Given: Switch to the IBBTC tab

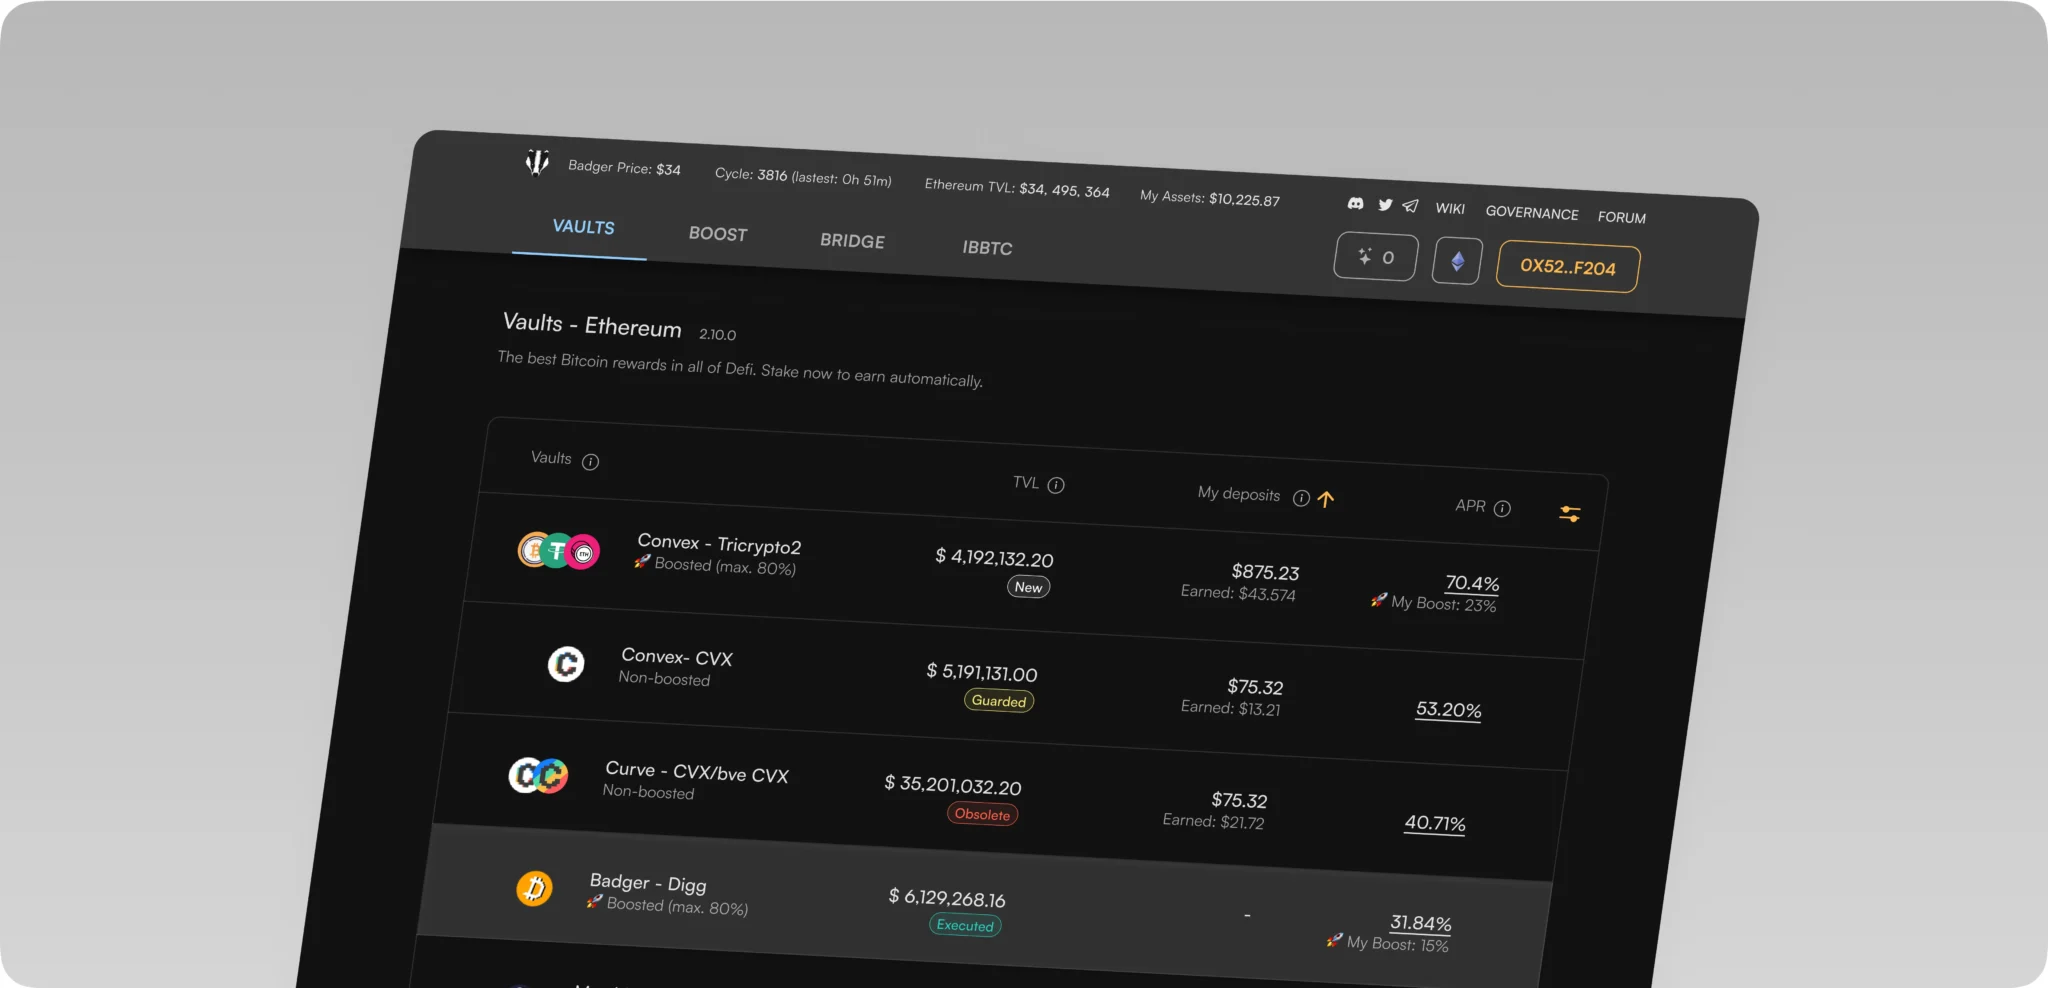Looking at the screenshot, I should pos(987,248).
